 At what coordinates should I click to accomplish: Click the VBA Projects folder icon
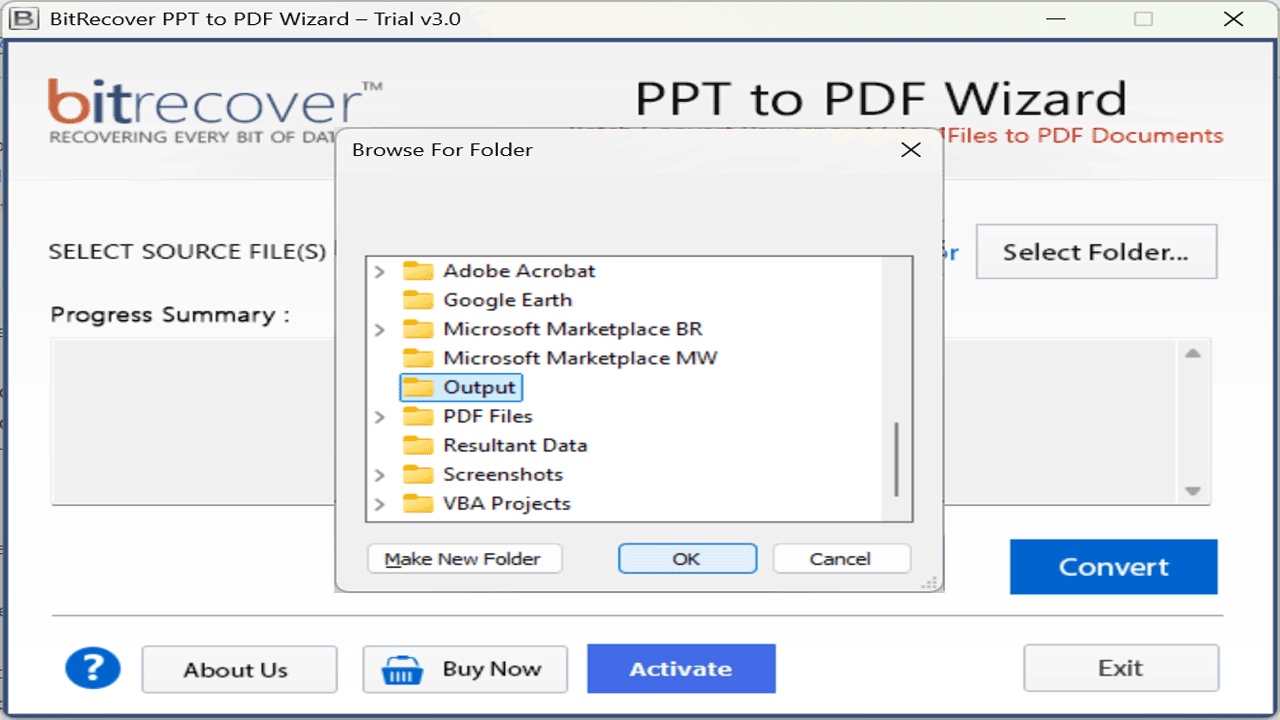click(x=418, y=503)
